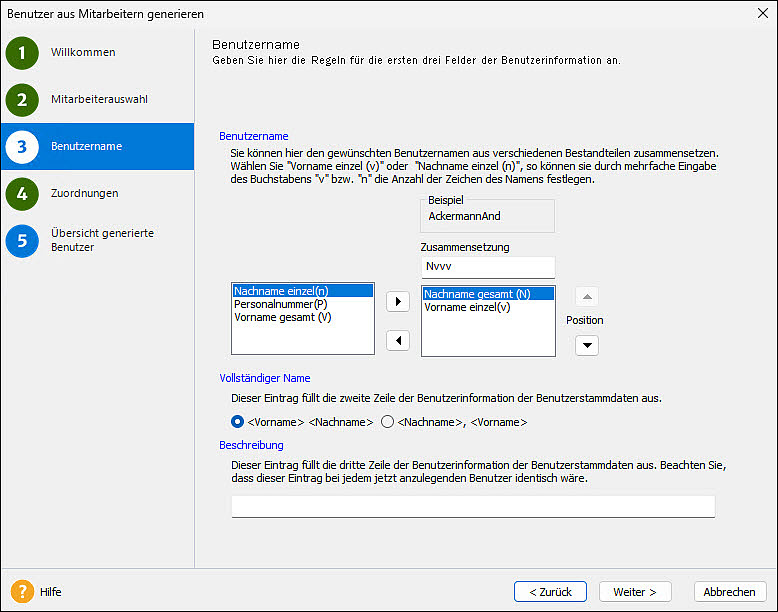Click the Beschreibung input field
The image size is (778, 612).
click(x=473, y=507)
